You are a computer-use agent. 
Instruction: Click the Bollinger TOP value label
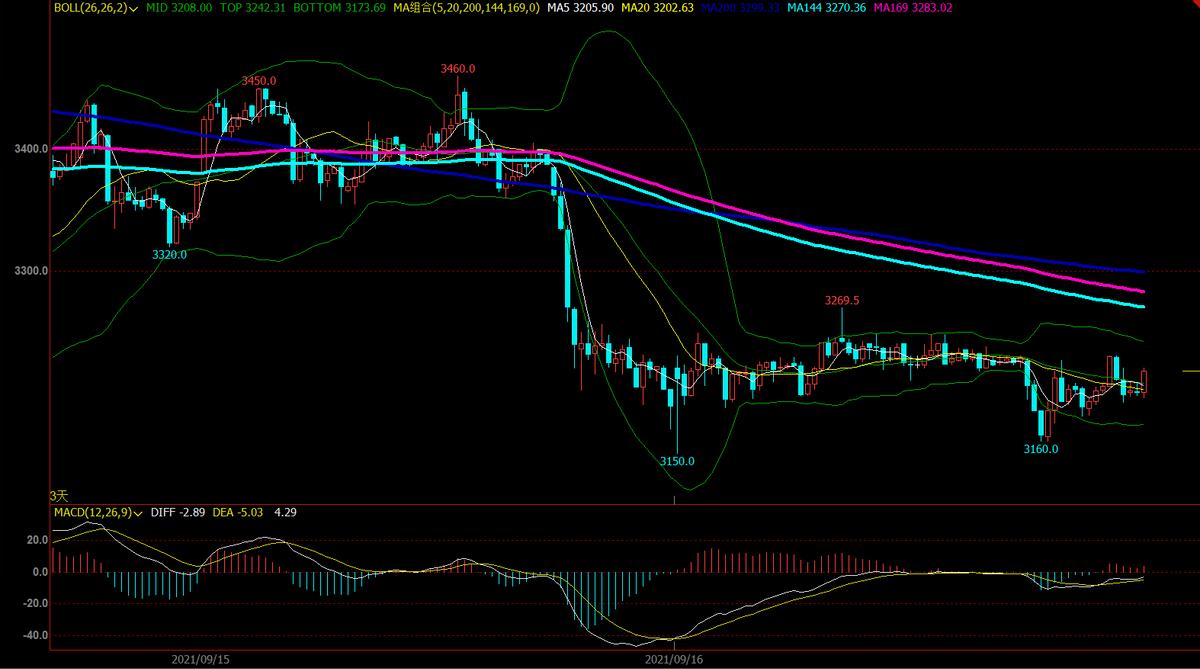253,8
